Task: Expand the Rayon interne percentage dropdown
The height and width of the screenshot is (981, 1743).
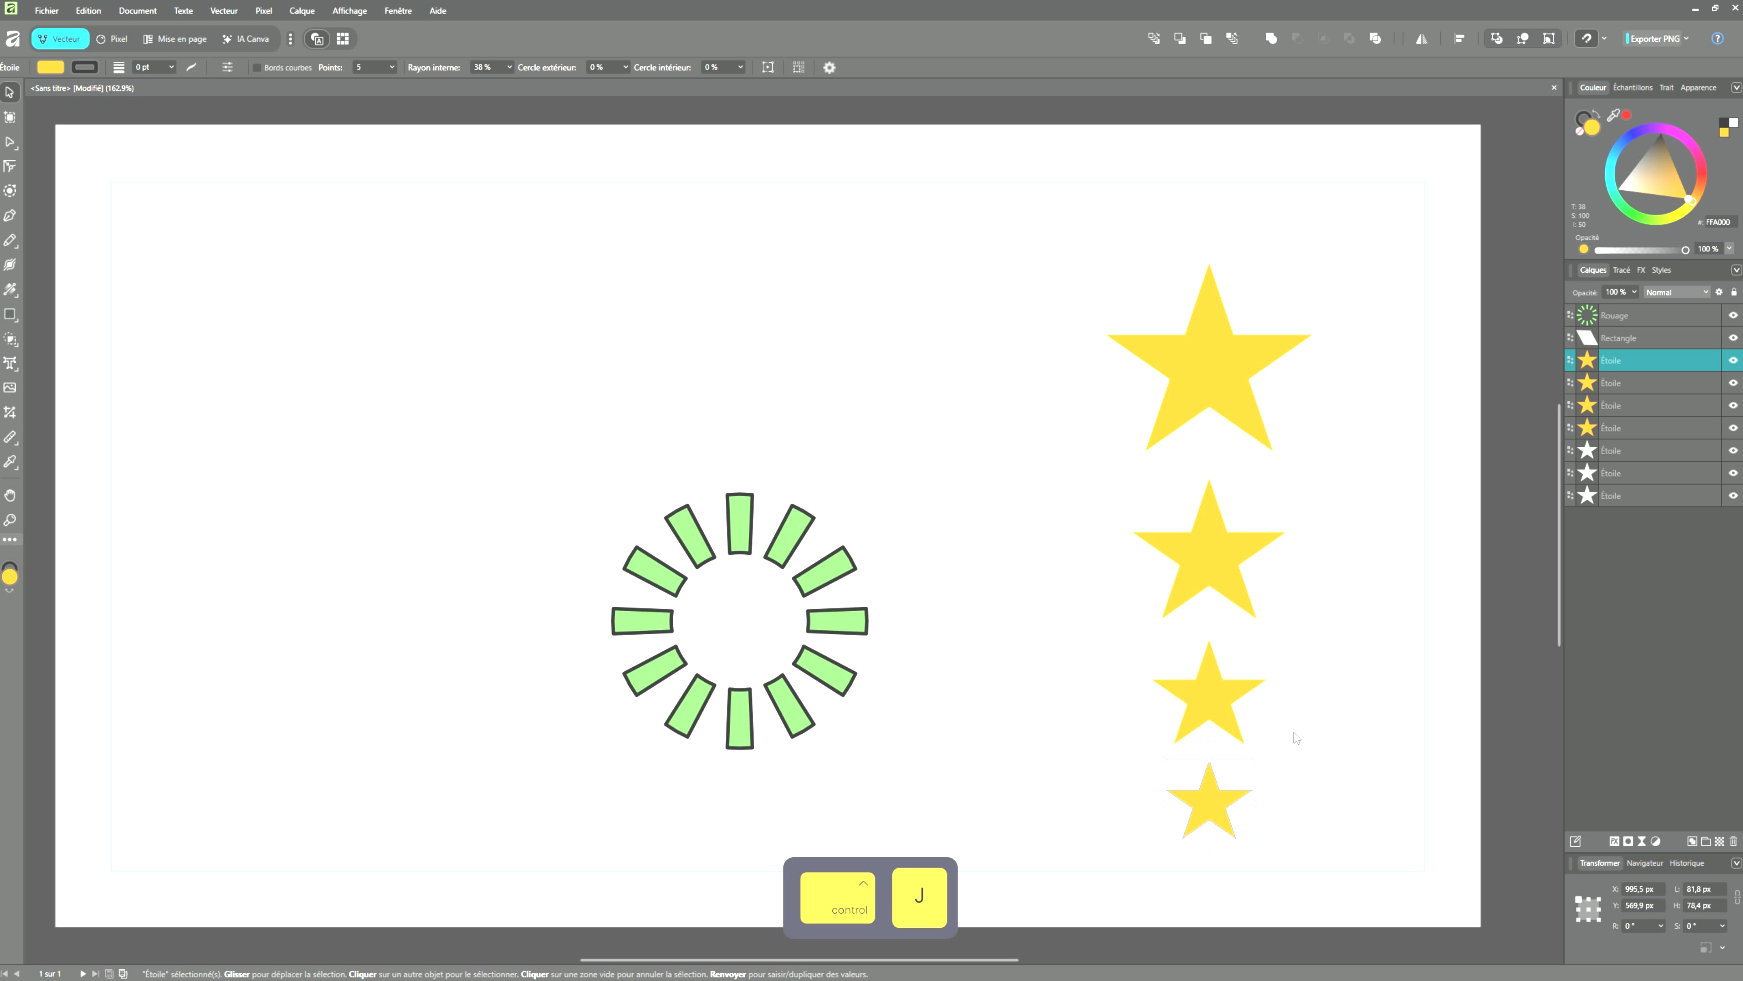Action: [509, 68]
